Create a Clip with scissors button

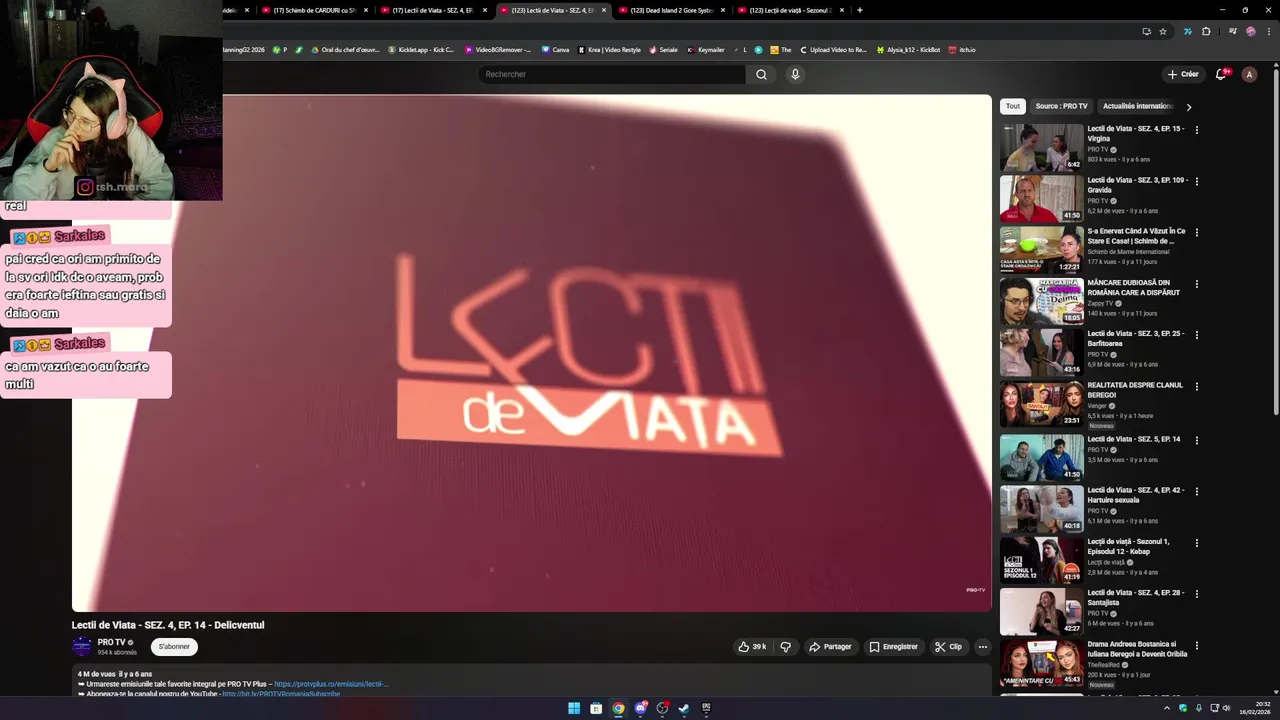(x=948, y=647)
